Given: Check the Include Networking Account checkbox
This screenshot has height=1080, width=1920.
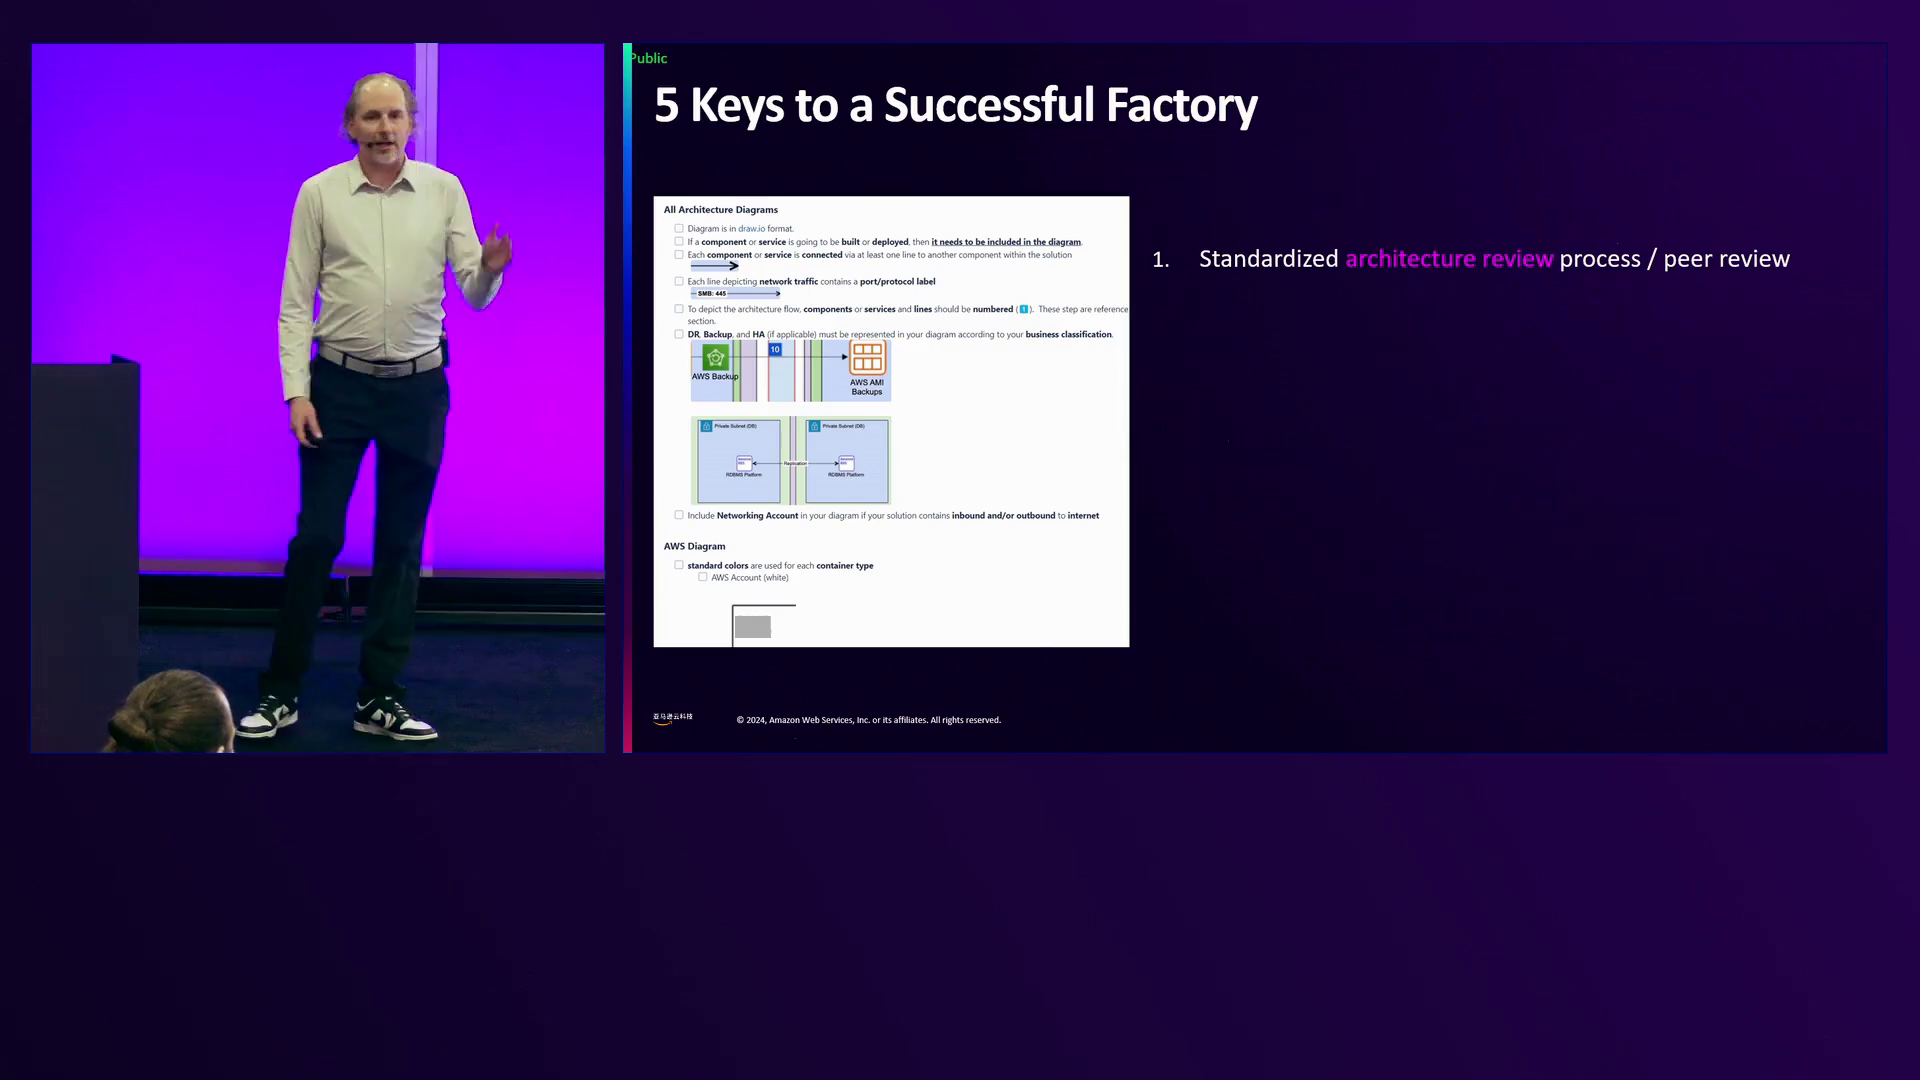Looking at the screenshot, I should pyautogui.click(x=679, y=516).
